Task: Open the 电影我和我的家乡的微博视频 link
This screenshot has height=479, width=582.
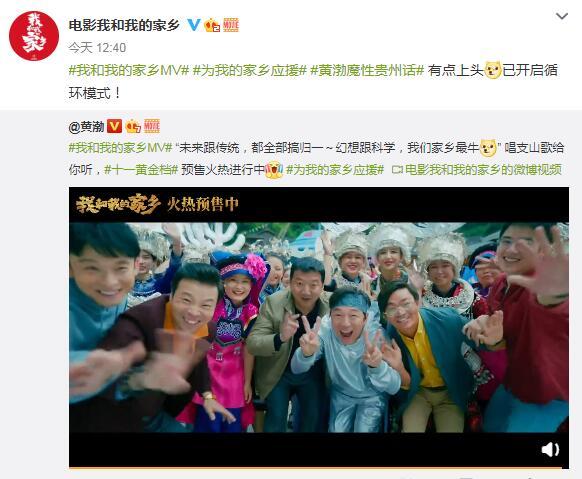Action: coord(477,170)
